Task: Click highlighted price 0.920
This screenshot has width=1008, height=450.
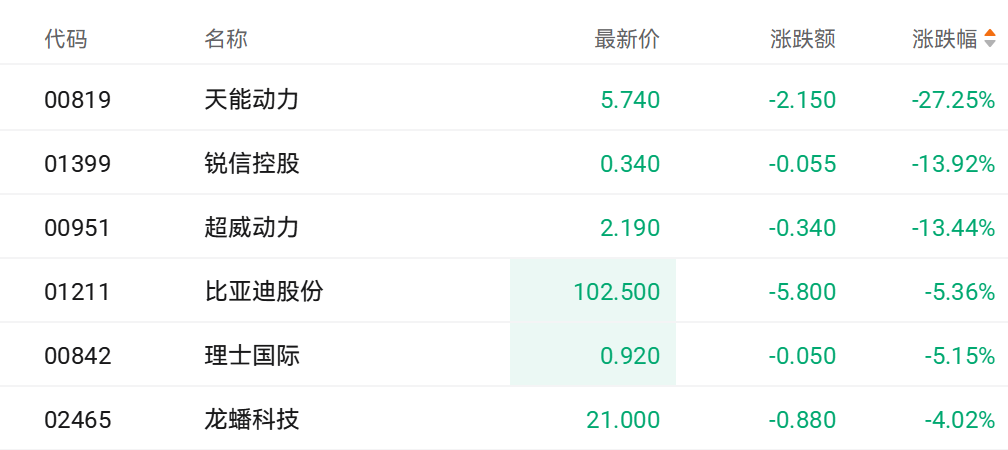Action: tap(630, 356)
